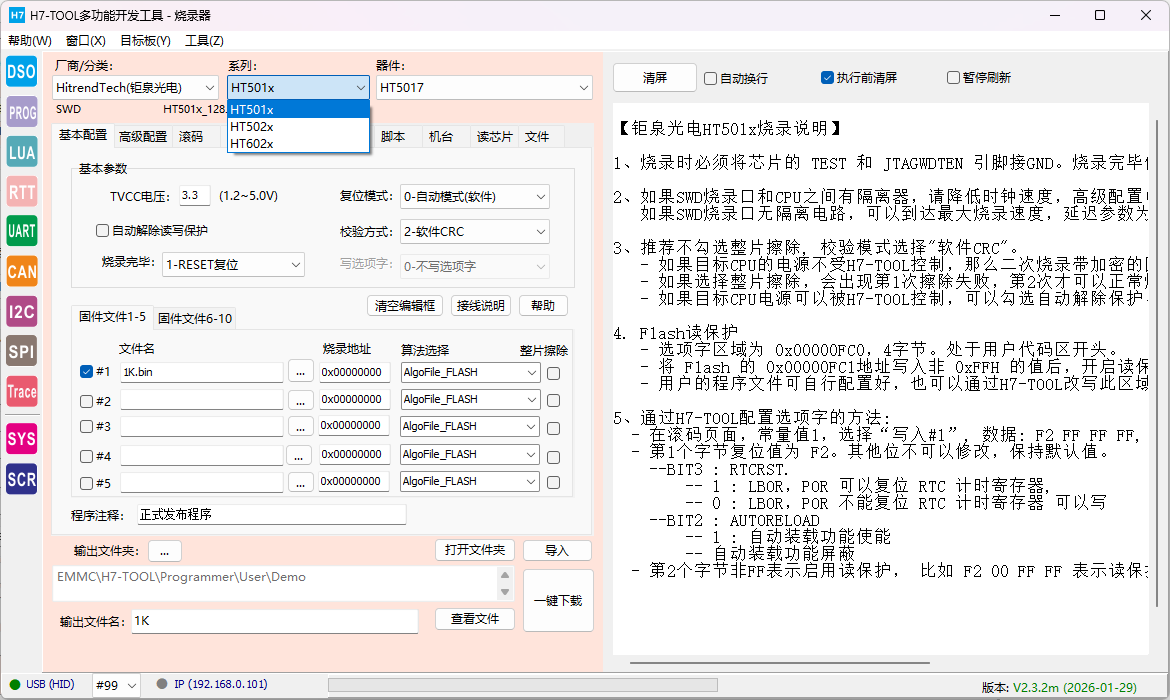Toggle the 执行前清屏 checkbox
This screenshot has width=1170, height=700.
[x=827, y=78]
